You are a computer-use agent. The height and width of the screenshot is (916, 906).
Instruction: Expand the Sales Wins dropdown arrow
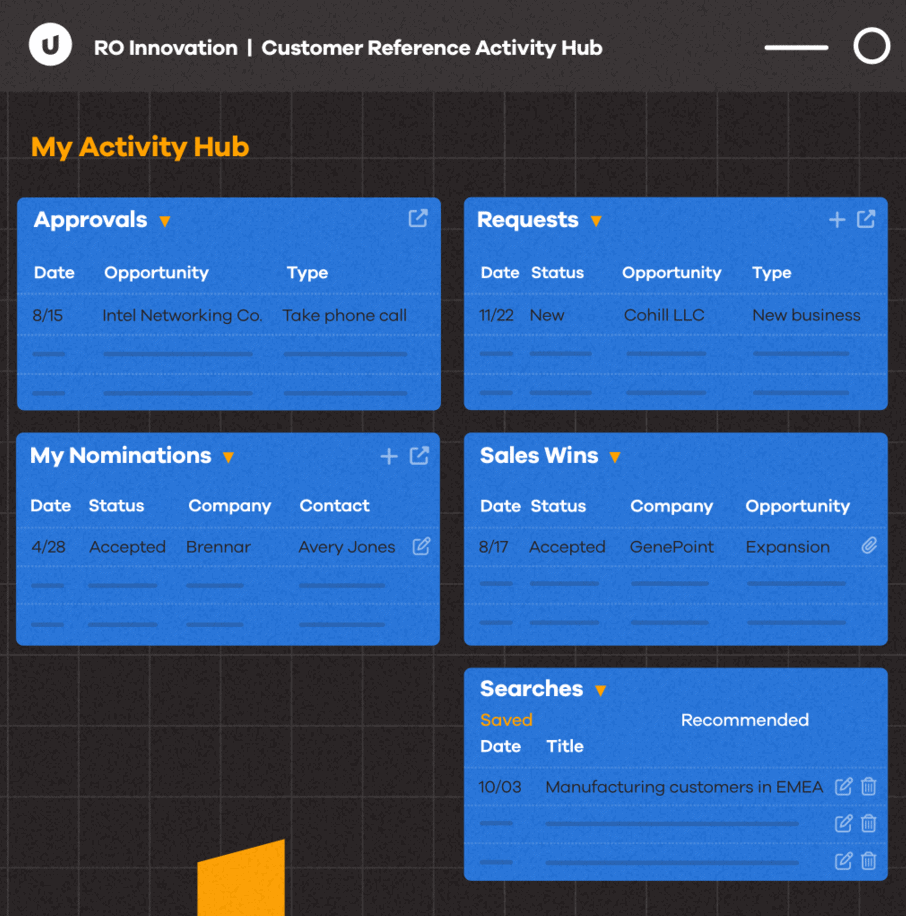(615, 457)
